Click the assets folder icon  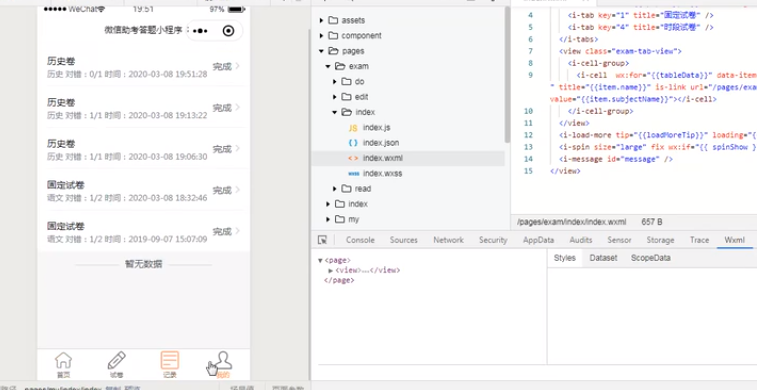pyautogui.click(x=333, y=20)
